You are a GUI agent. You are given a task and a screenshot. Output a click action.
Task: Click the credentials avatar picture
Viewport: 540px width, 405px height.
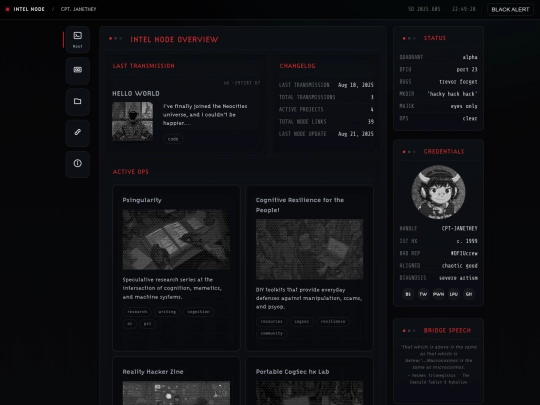point(438,192)
